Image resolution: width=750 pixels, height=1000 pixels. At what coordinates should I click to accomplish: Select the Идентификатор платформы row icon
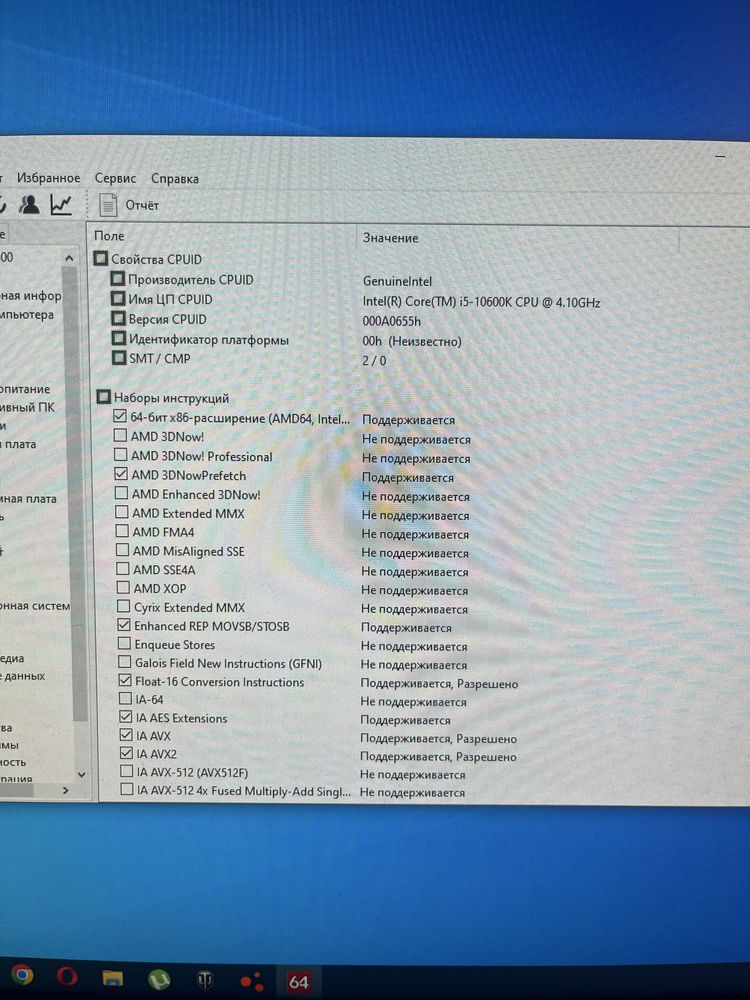tap(119, 338)
